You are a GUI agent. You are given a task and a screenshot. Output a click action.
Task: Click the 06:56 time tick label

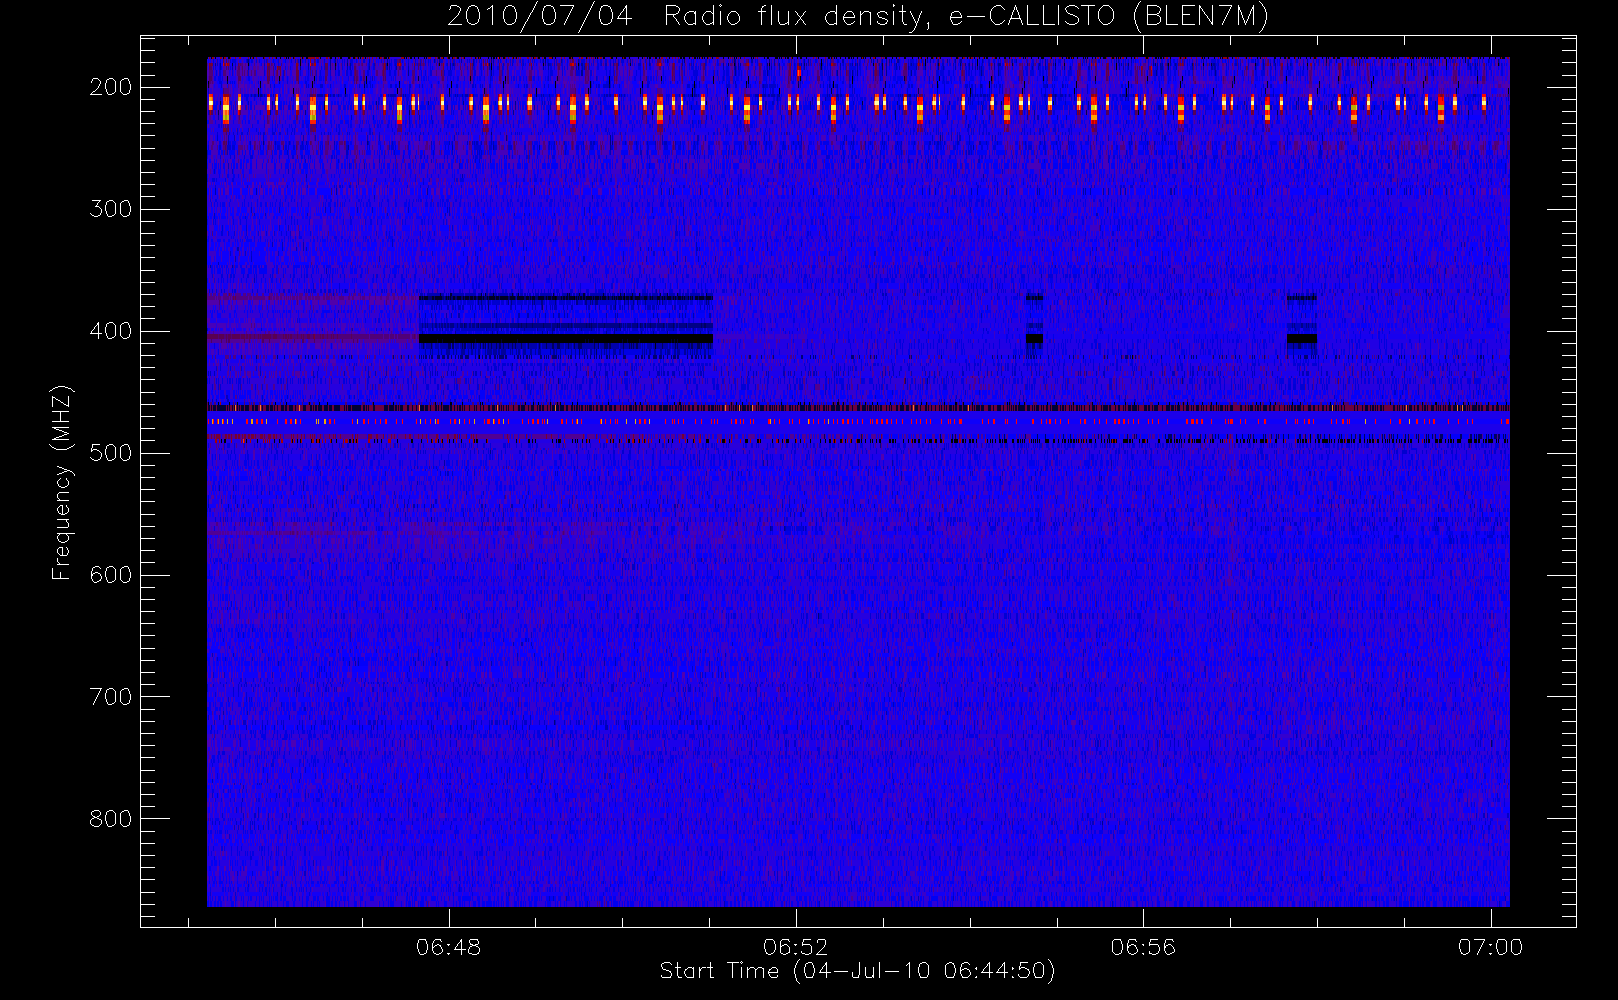[x=1143, y=947]
